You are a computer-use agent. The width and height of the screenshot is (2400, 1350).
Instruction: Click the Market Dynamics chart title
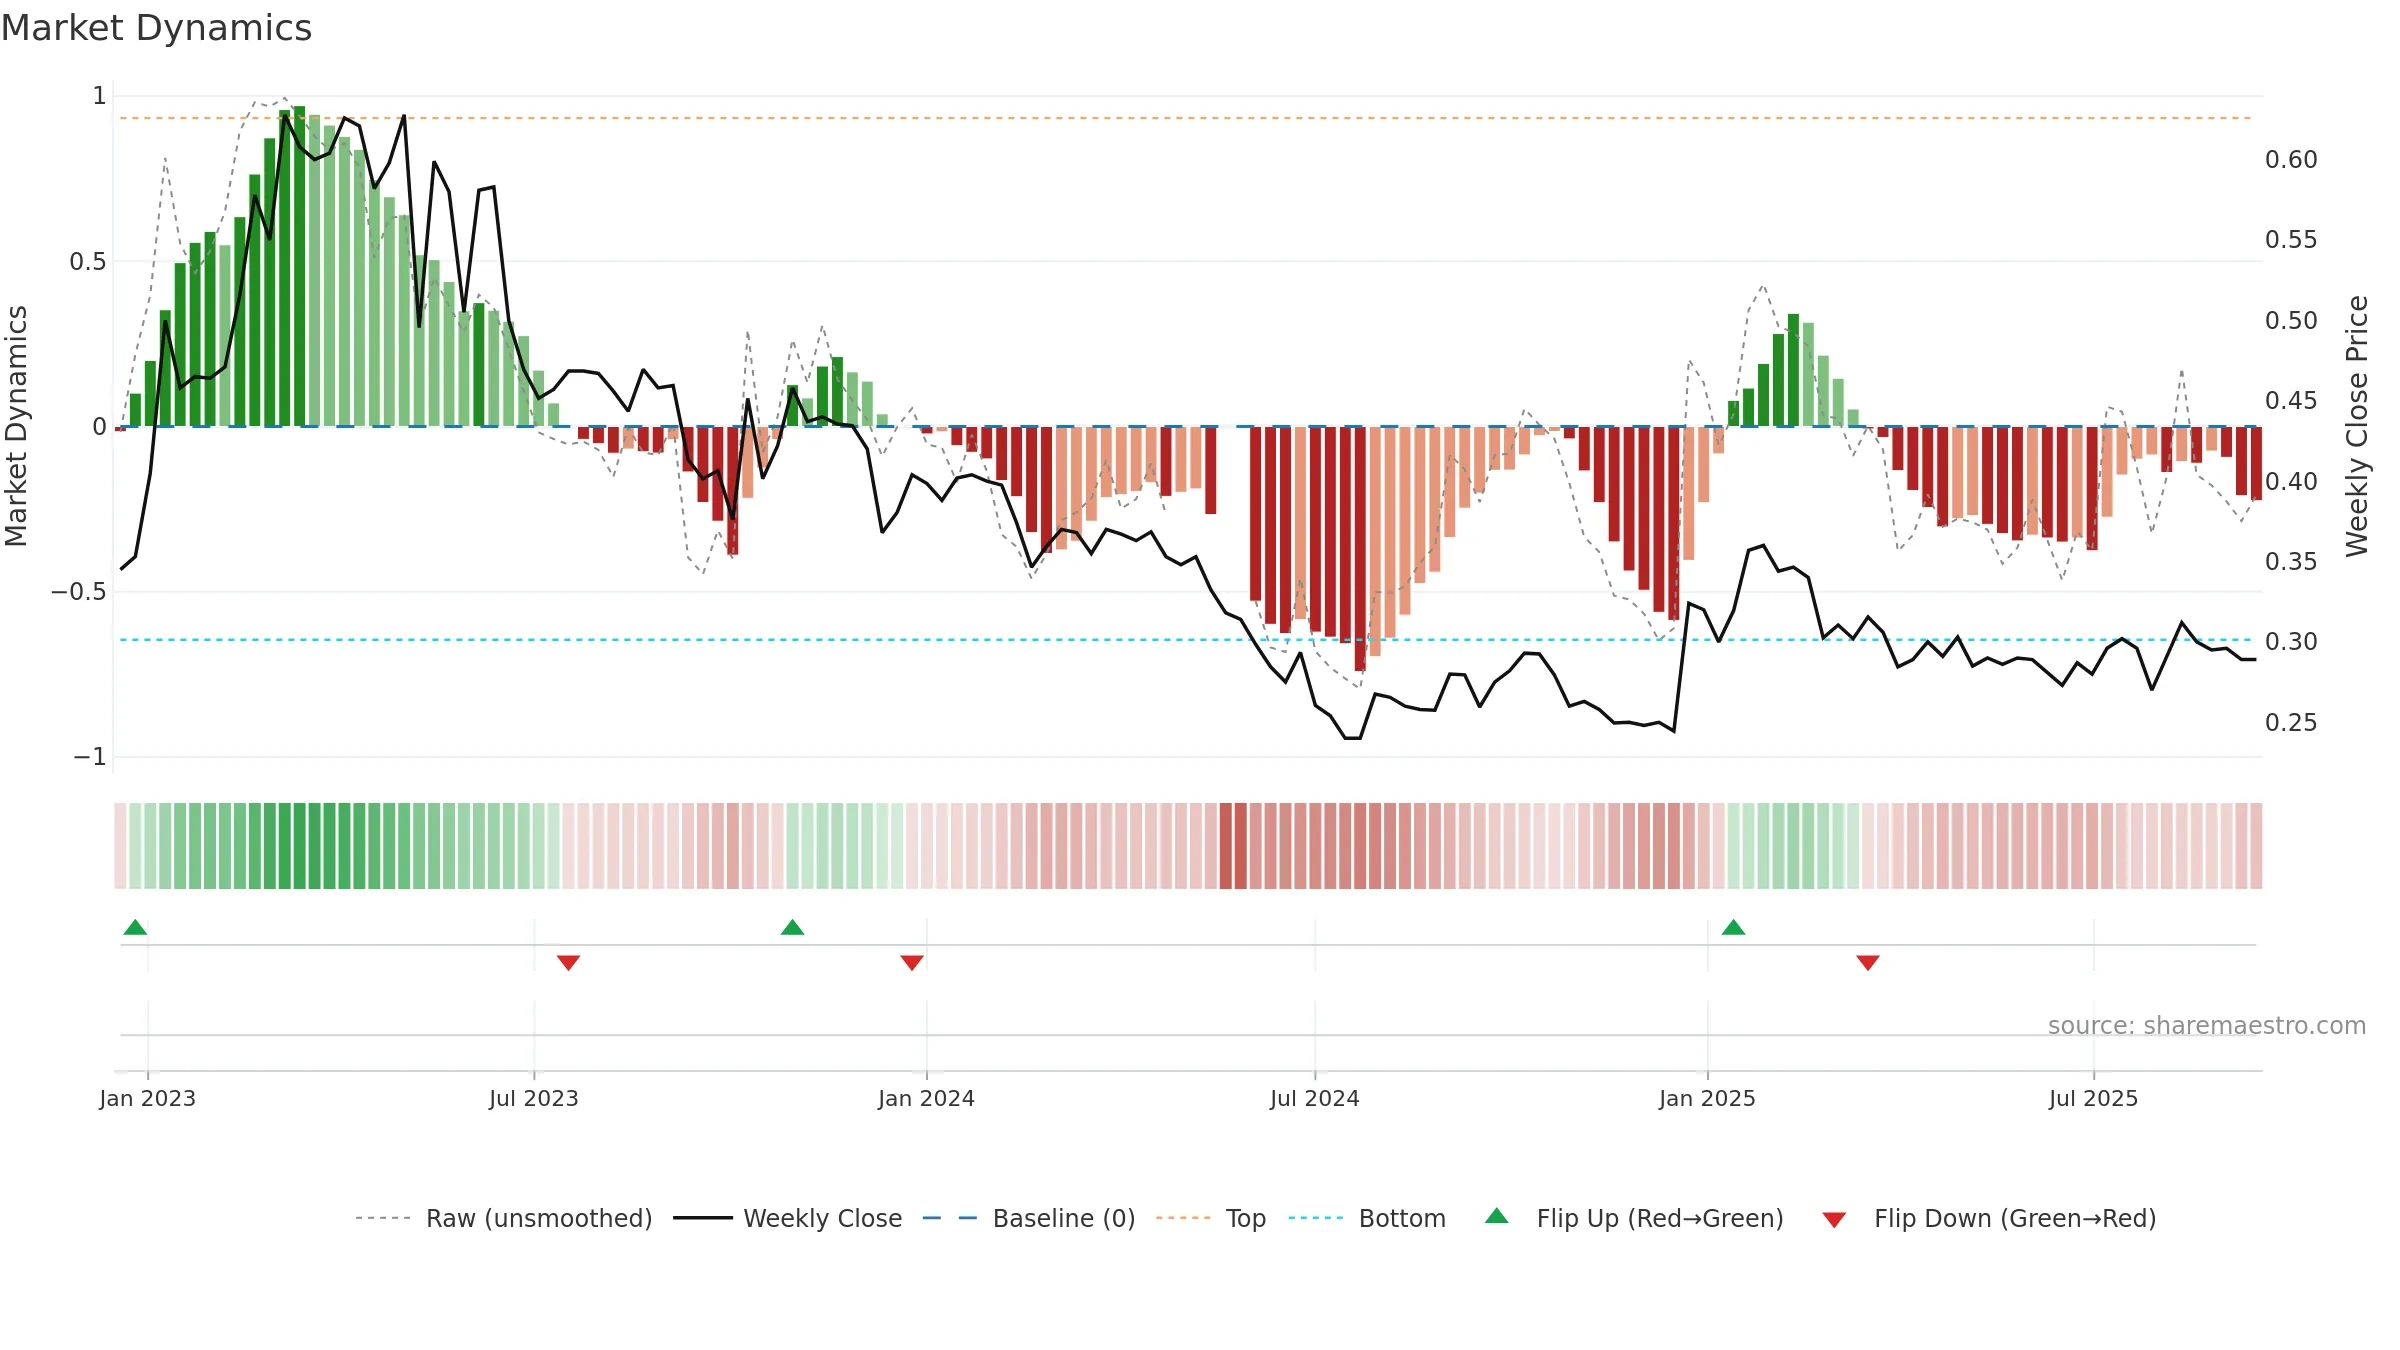[156, 28]
